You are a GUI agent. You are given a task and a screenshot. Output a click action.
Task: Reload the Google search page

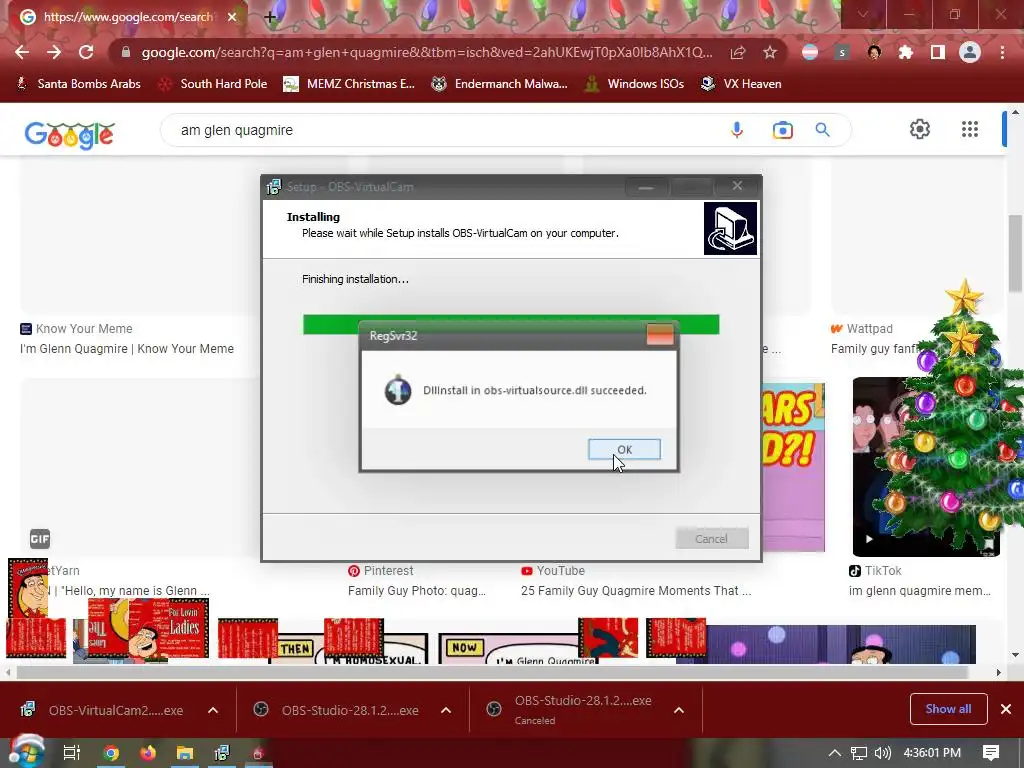pos(86,52)
